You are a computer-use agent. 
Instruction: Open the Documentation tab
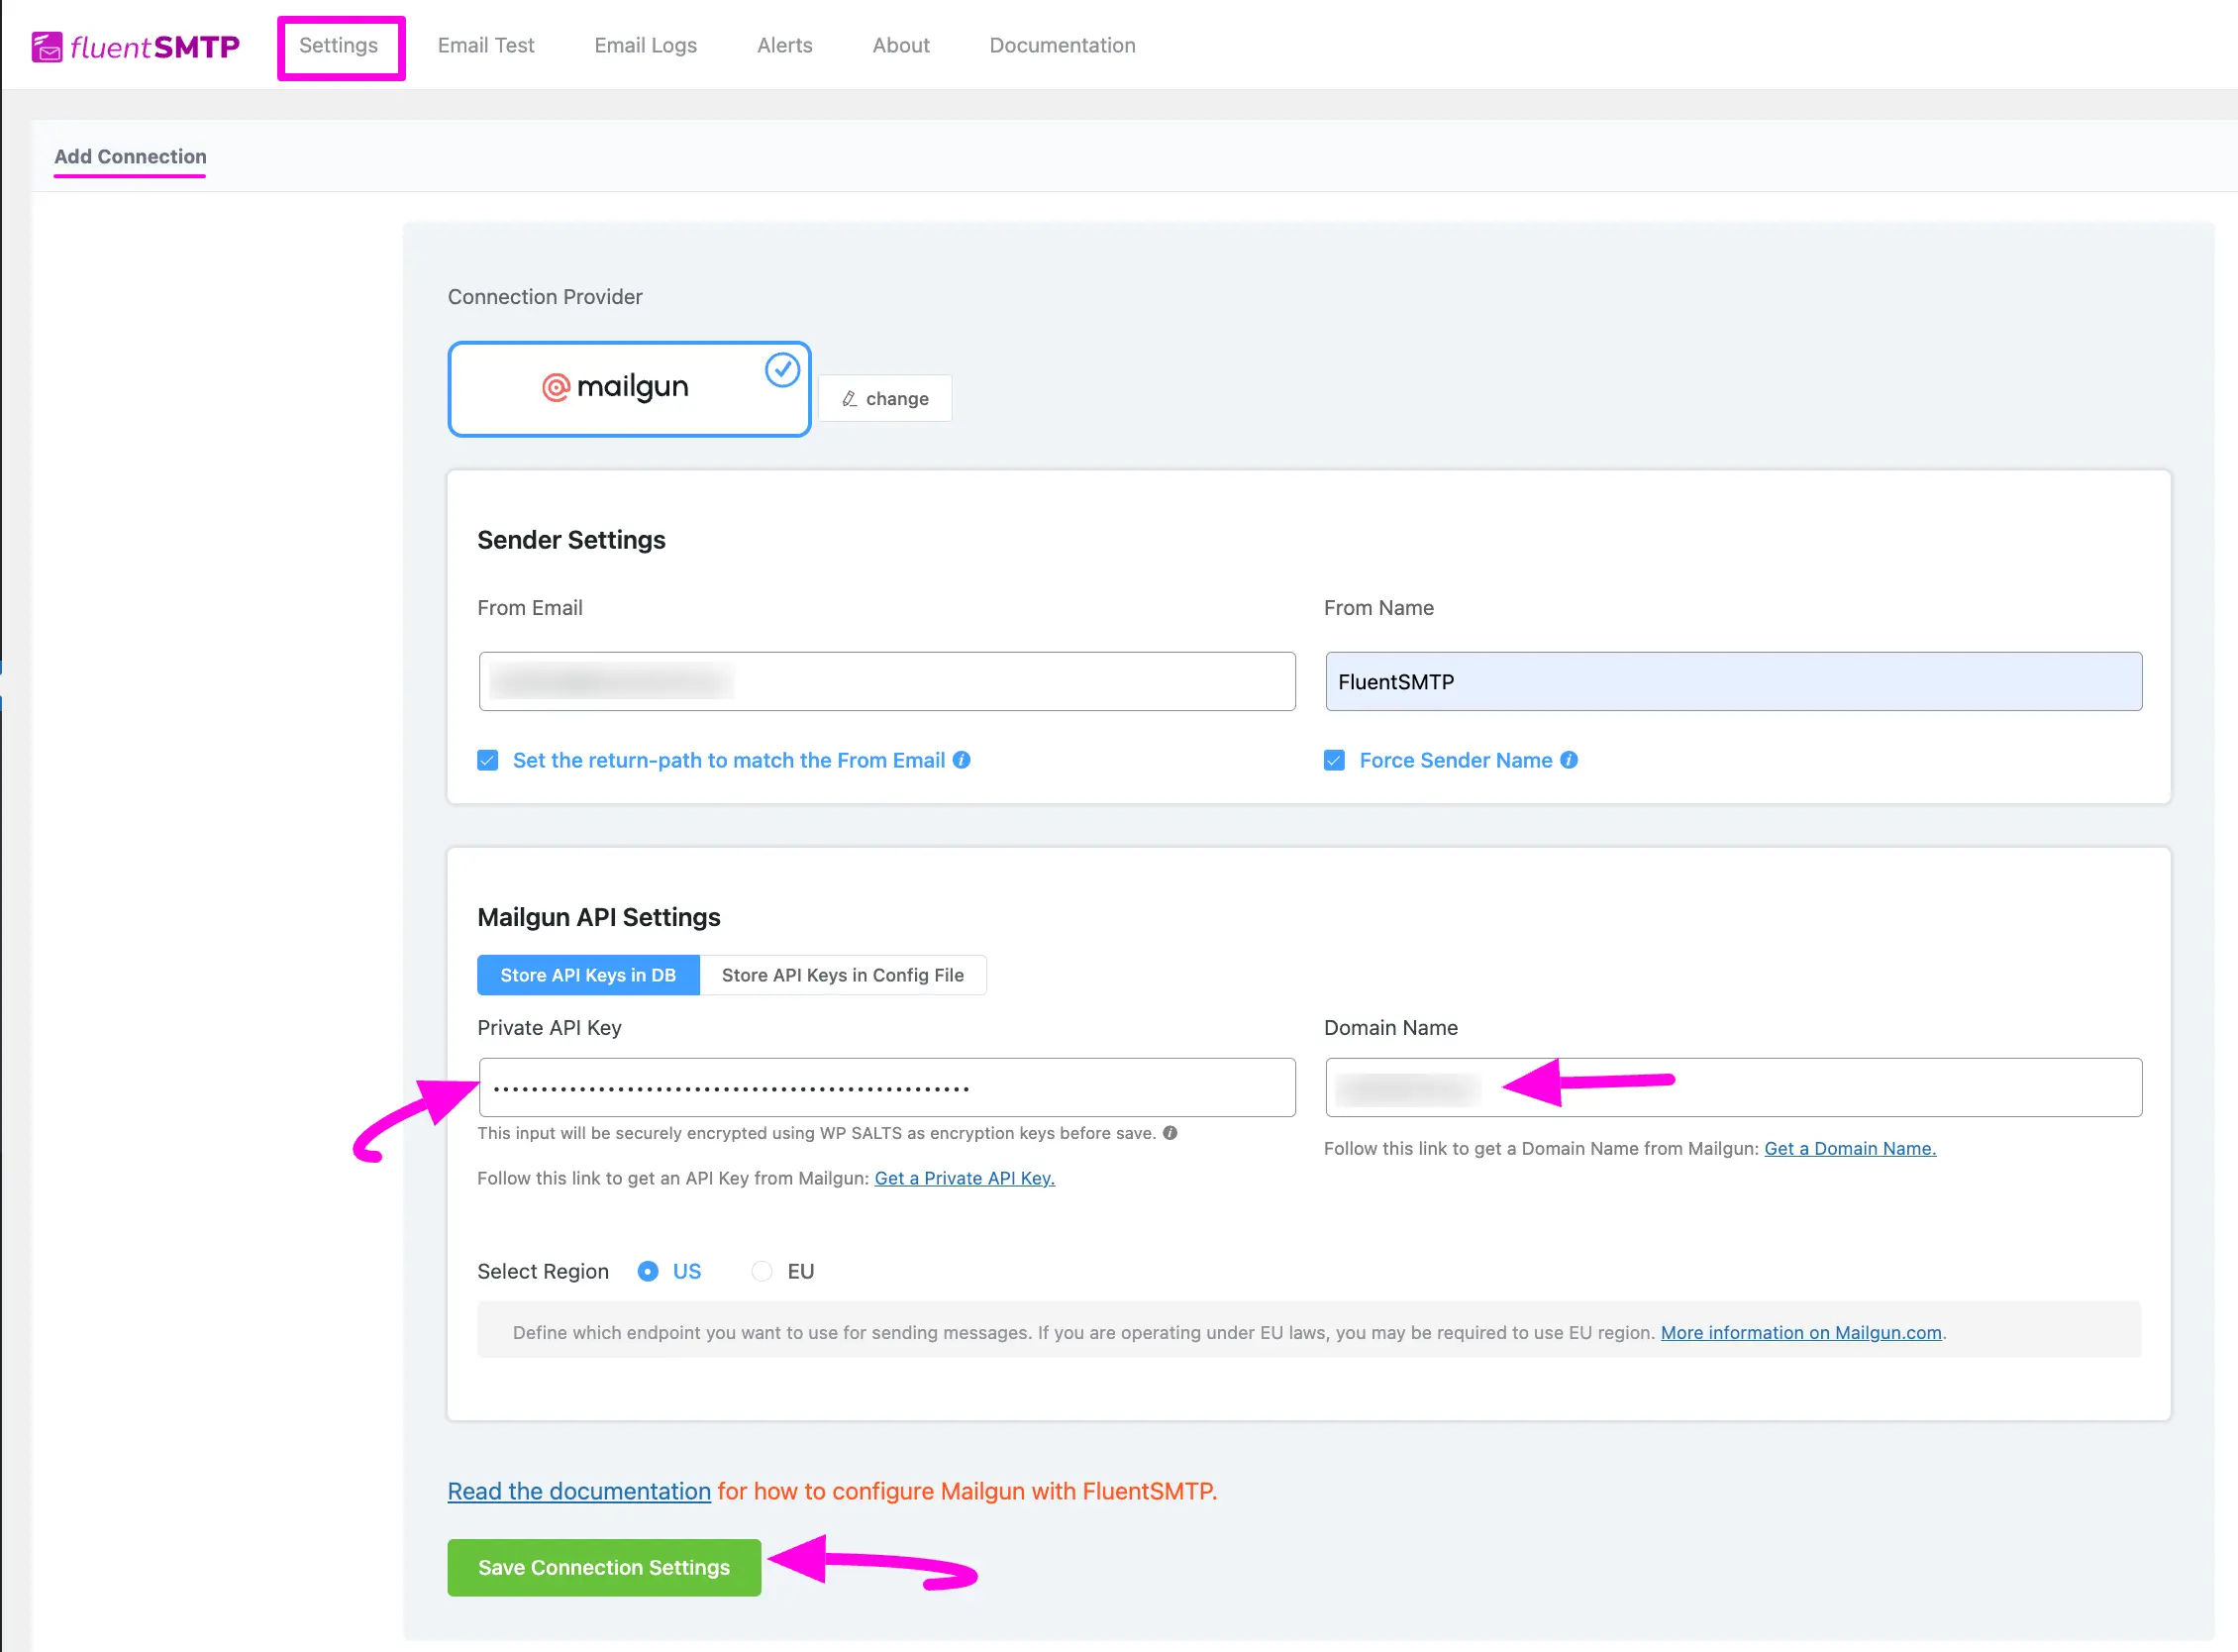[1062, 46]
